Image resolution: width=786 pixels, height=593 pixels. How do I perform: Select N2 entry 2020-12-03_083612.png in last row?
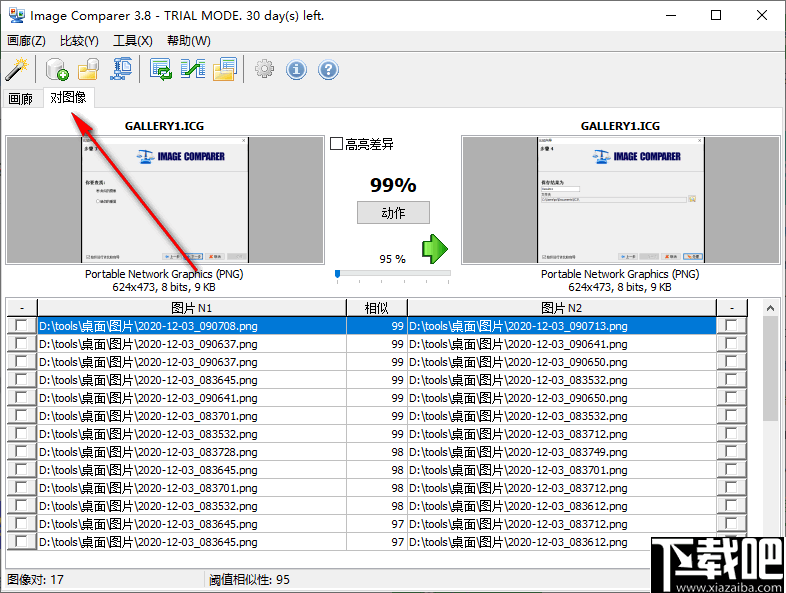[x=561, y=542]
